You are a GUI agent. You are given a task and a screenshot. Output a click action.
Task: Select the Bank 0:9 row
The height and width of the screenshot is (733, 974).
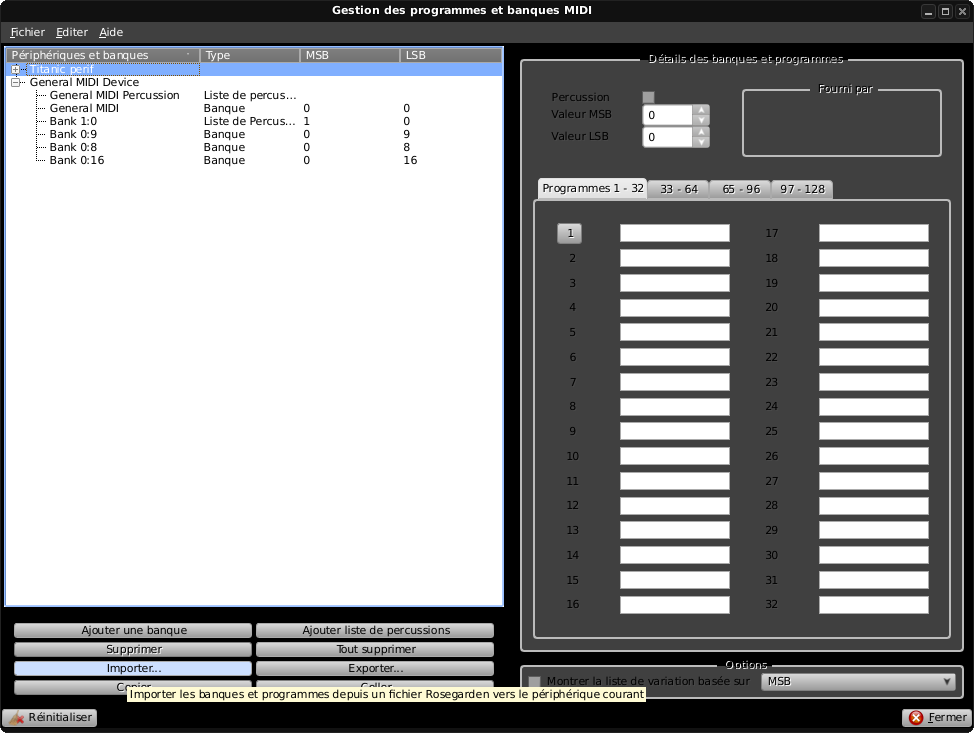tap(253, 134)
